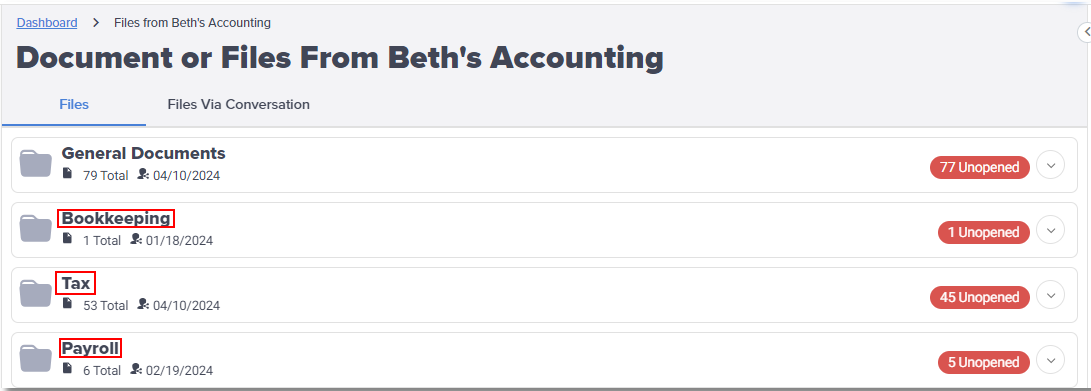Click file icon beside 79 Total
The width and height of the screenshot is (1091, 391).
point(67,174)
